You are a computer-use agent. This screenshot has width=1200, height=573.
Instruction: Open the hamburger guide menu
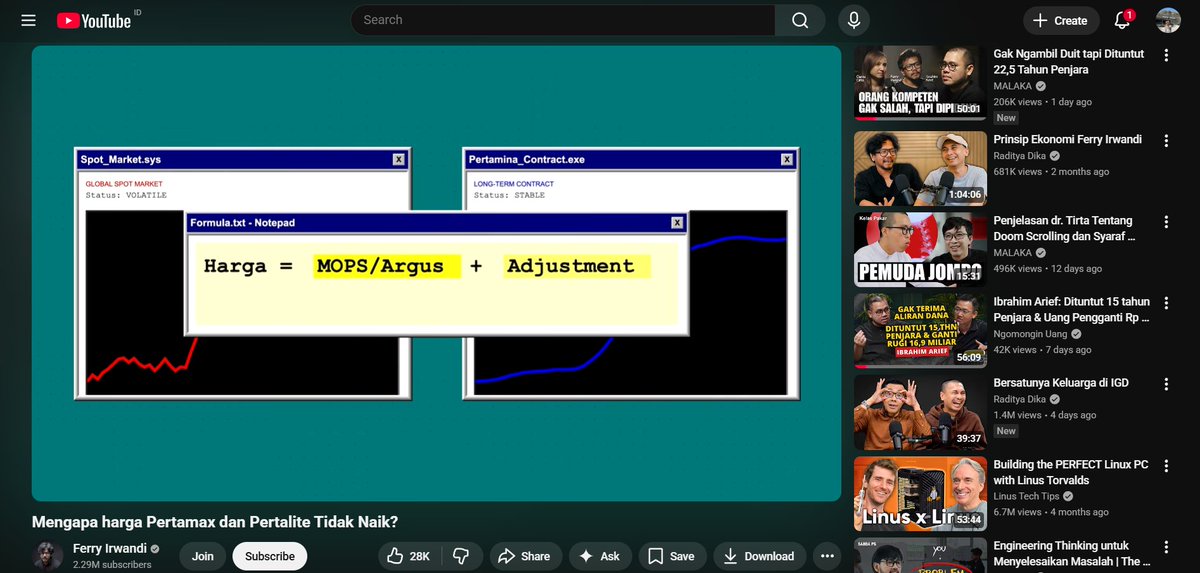coord(28,20)
